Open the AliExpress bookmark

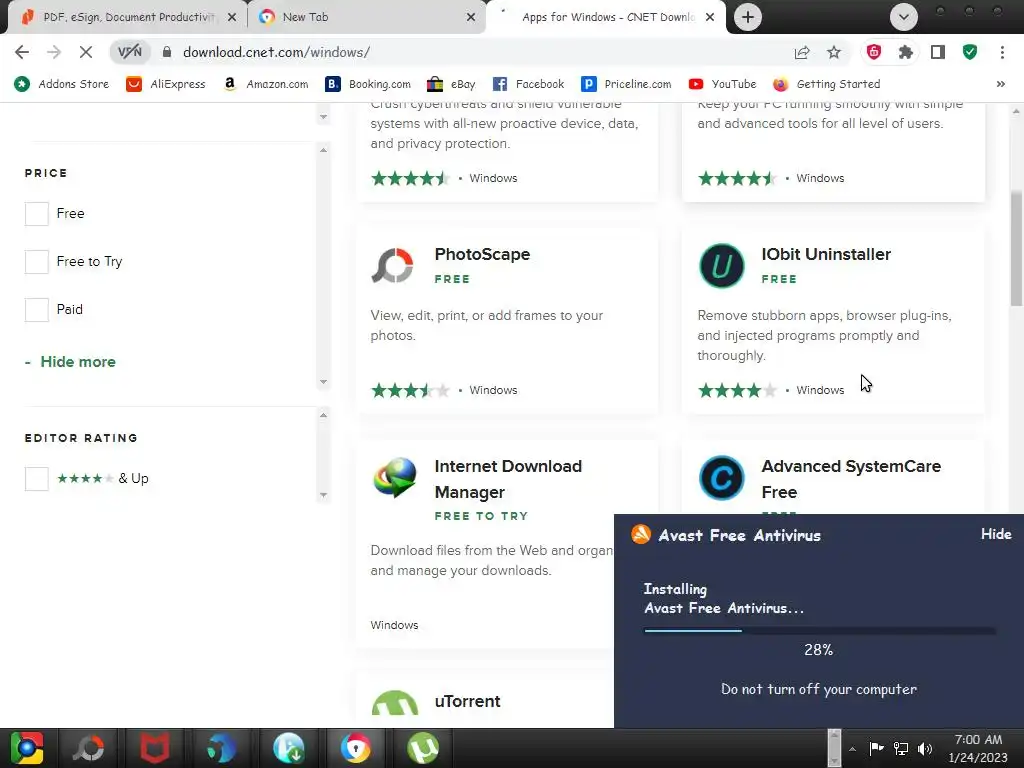coord(166,84)
